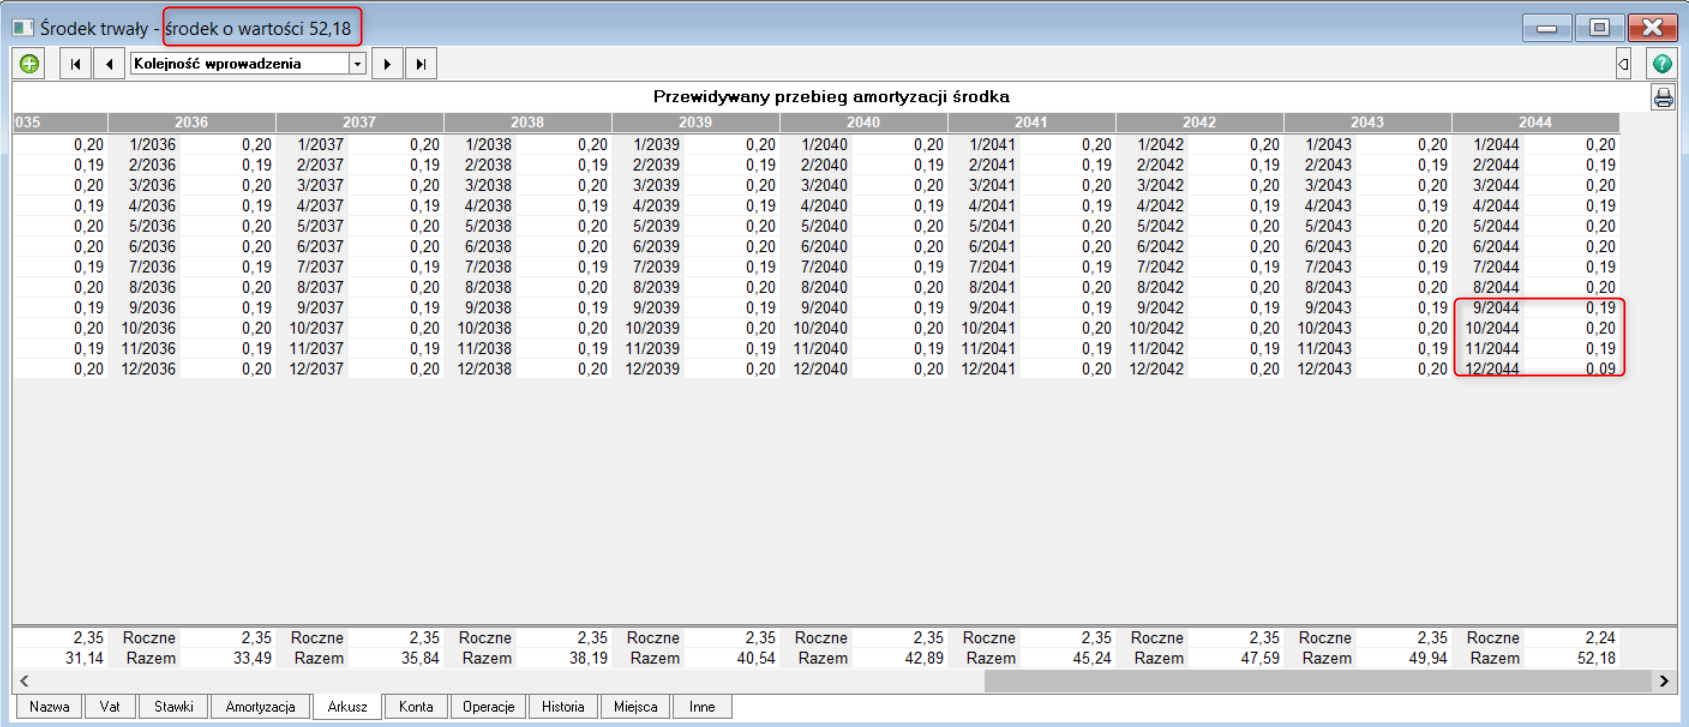
Task: Go to the next record
Action: [x=387, y=64]
